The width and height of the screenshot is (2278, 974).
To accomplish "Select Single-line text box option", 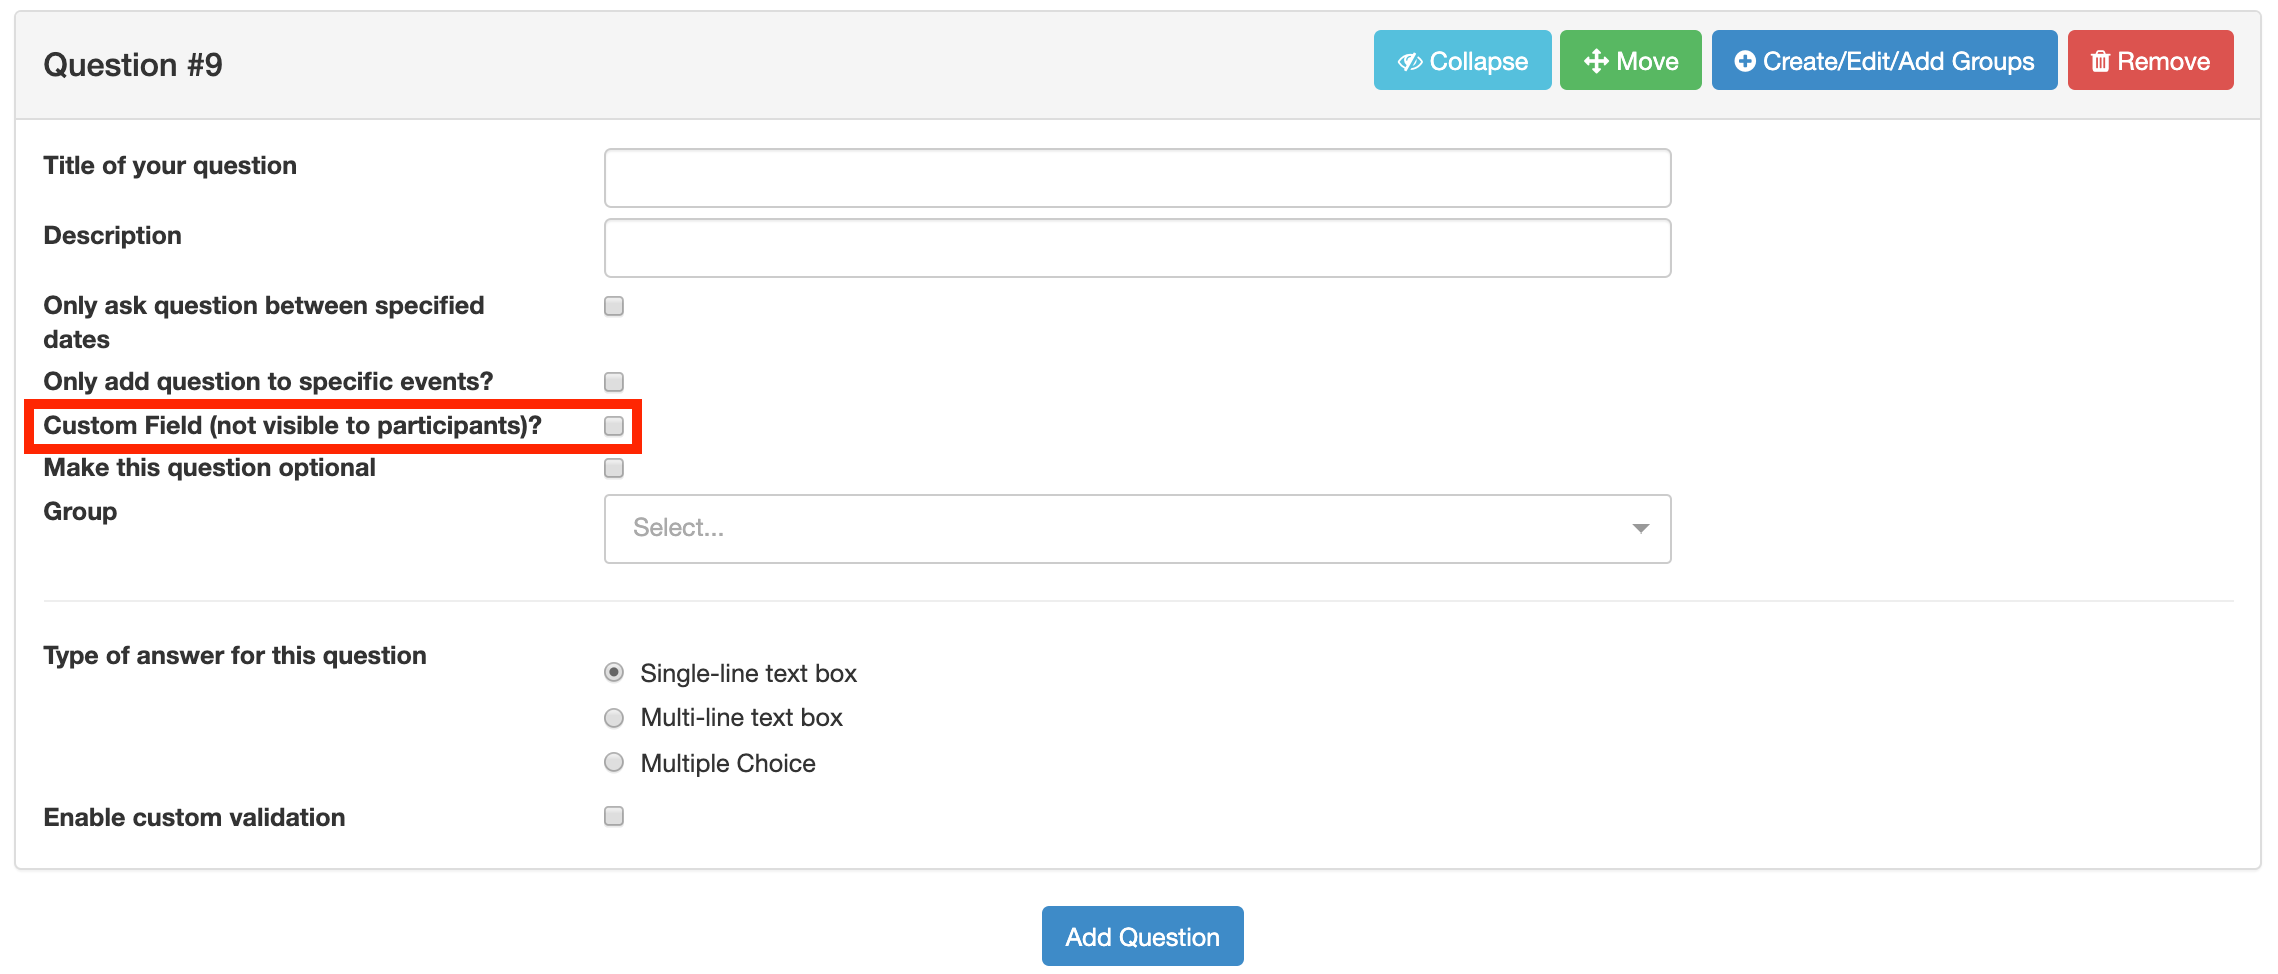I will pyautogui.click(x=614, y=672).
